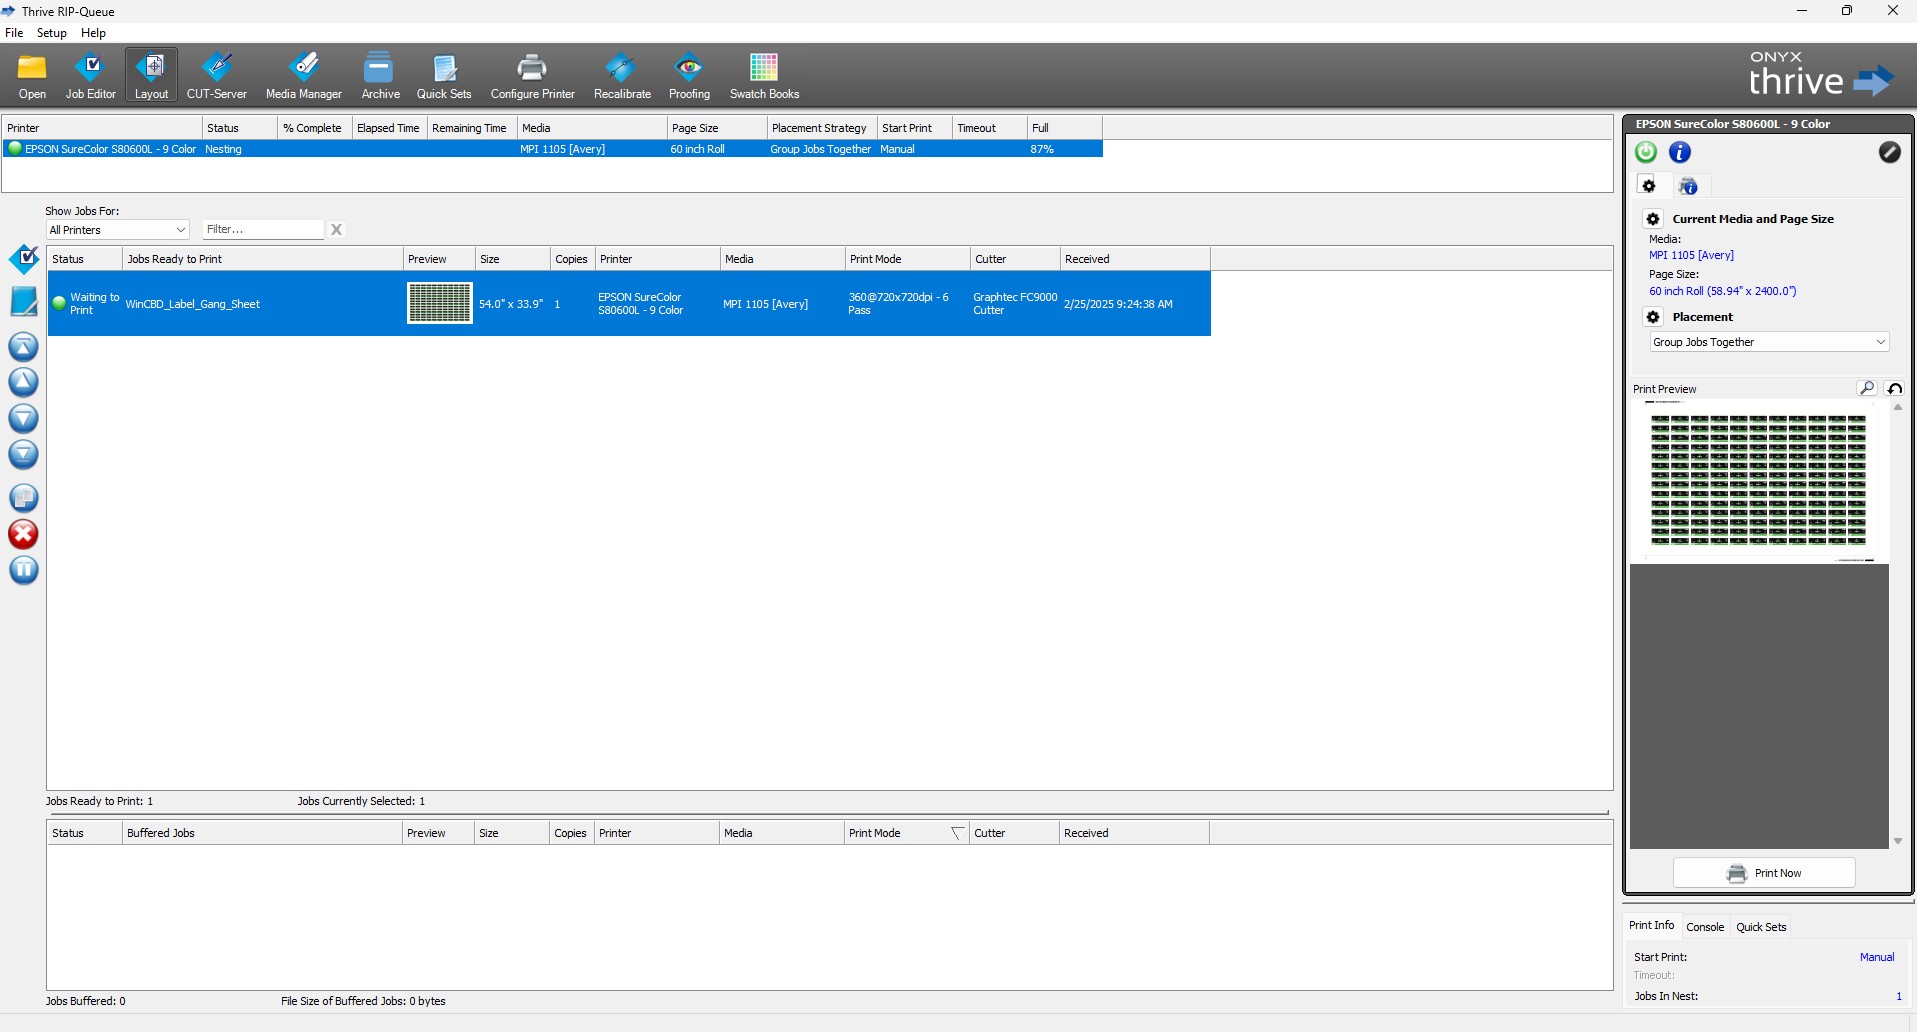Viewport: 1917px width, 1032px height.
Task: Open CUT-Server from the toolbar
Action: point(217,76)
